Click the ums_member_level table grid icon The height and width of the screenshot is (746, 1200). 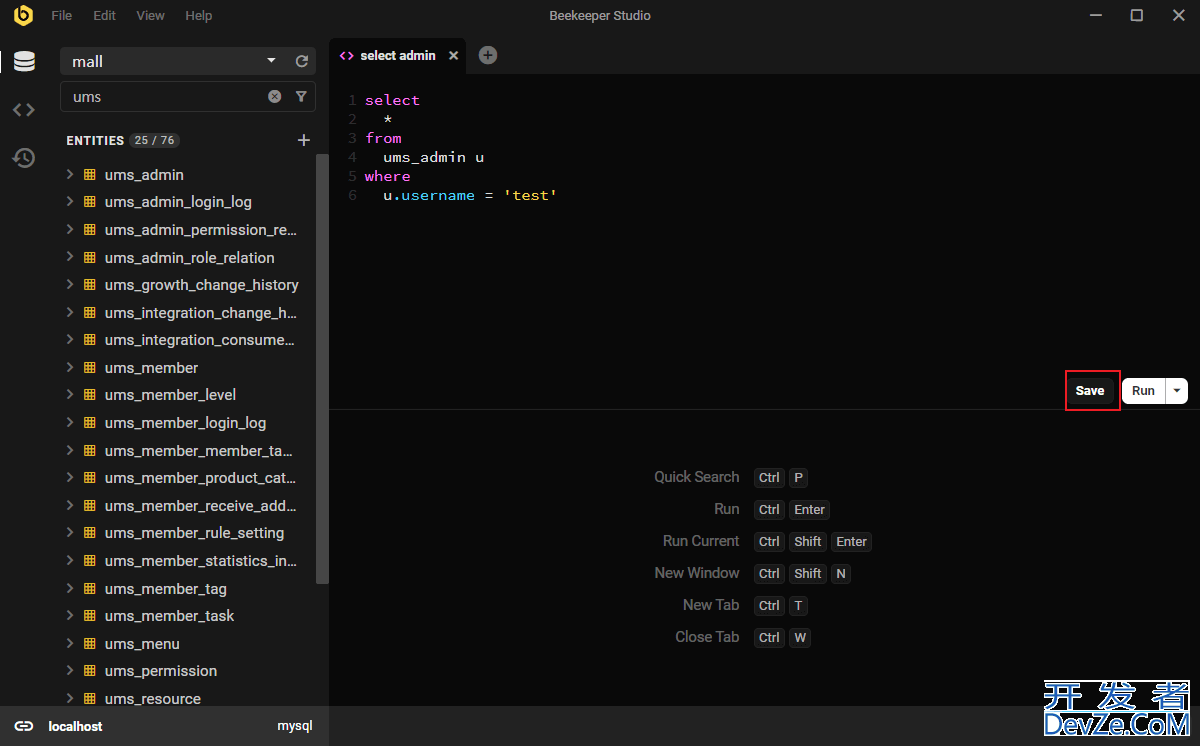[x=89, y=395]
